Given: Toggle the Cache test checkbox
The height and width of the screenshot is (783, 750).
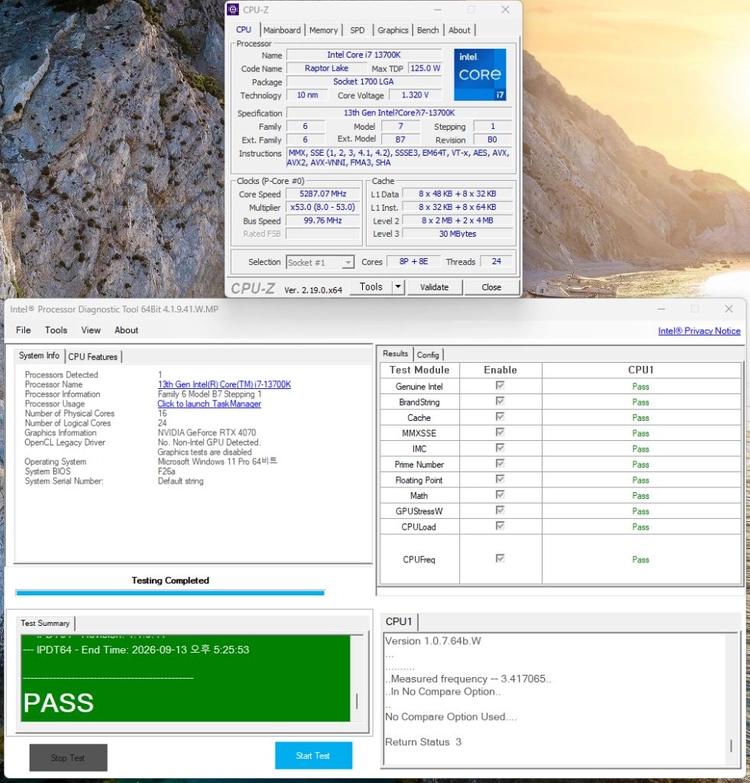Looking at the screenshot, I should (x=500, y=416).
